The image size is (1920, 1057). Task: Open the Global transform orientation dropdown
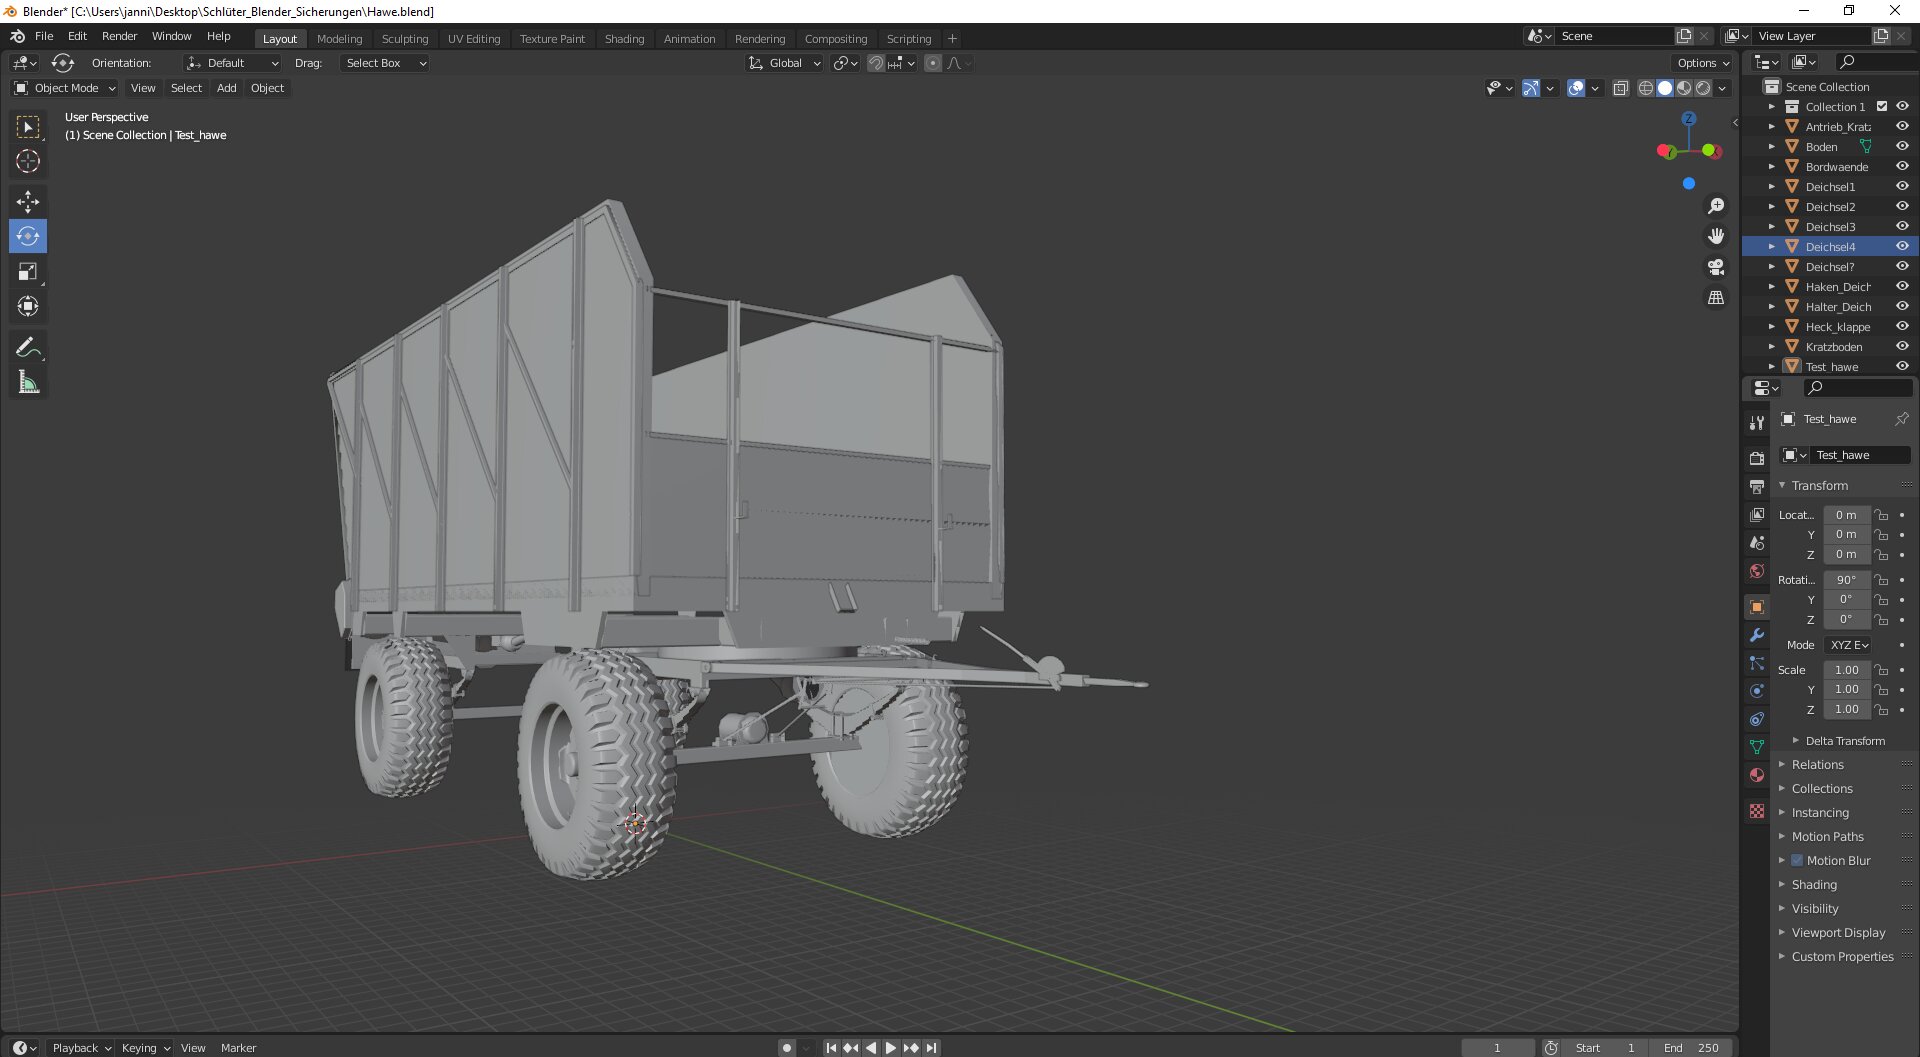(x=785, y=63)
